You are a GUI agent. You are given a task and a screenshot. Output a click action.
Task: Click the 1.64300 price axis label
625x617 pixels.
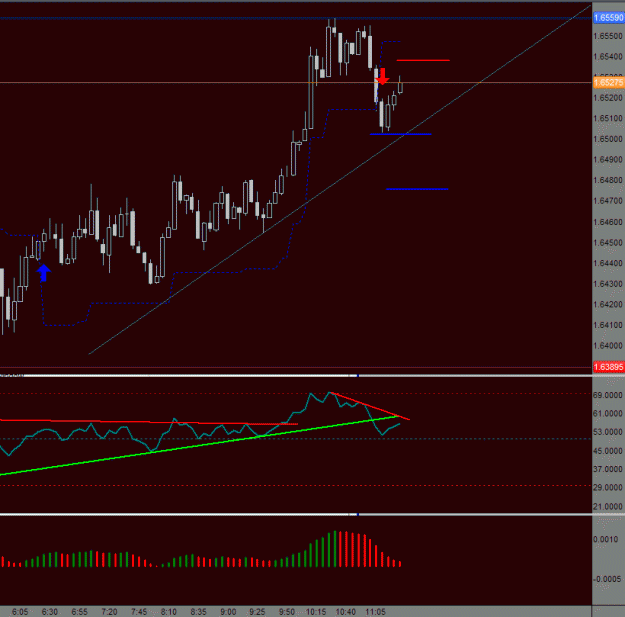[608, 284]
